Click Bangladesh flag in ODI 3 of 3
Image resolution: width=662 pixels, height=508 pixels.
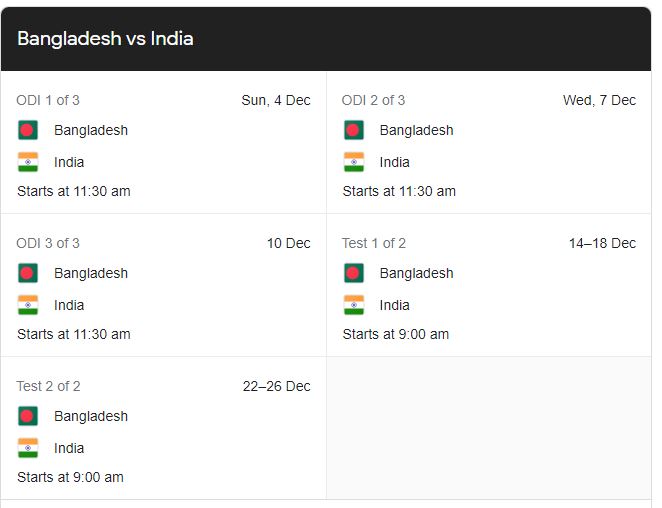pyautogui.click(x=28, y=273)
